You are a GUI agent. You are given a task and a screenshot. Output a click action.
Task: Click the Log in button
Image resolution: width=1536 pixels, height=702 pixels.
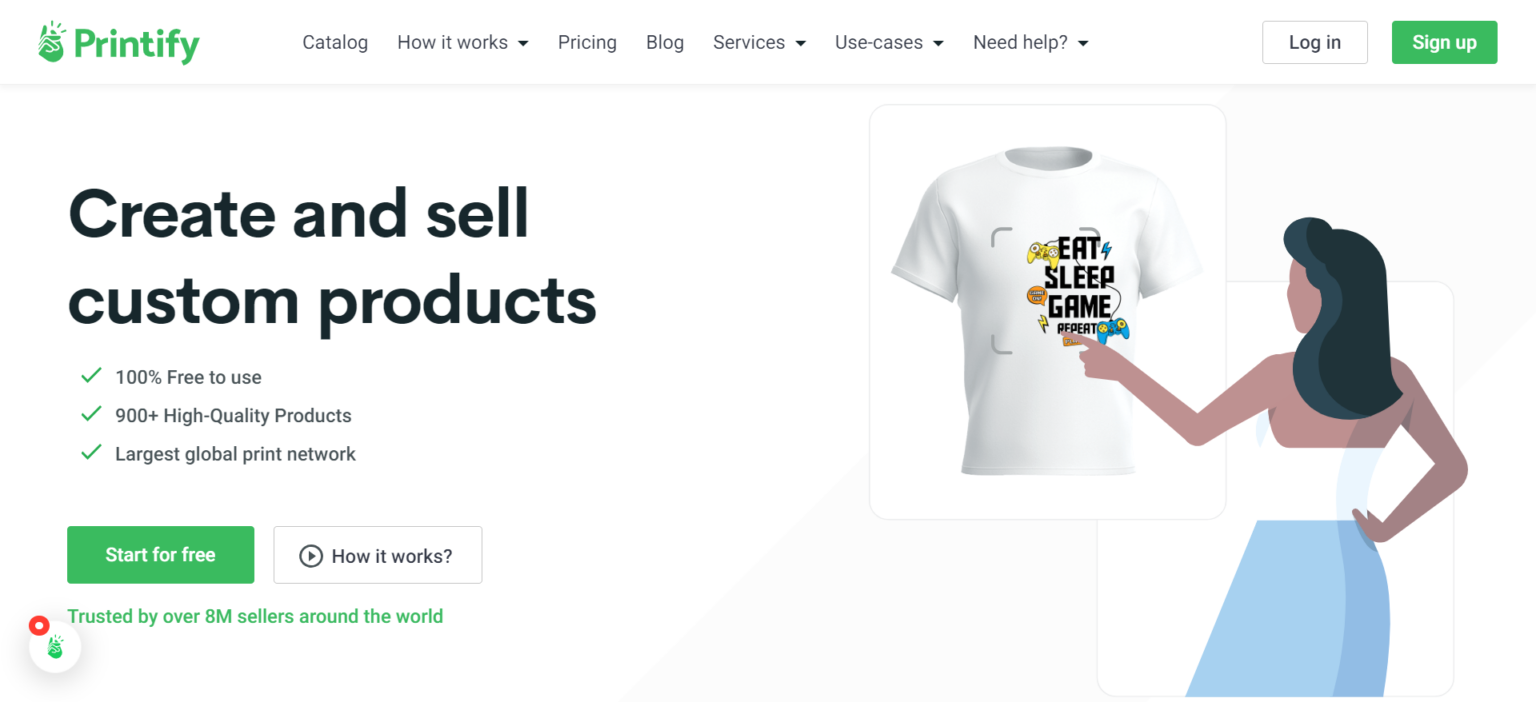pyautogui.click(x=1314, y=42)
